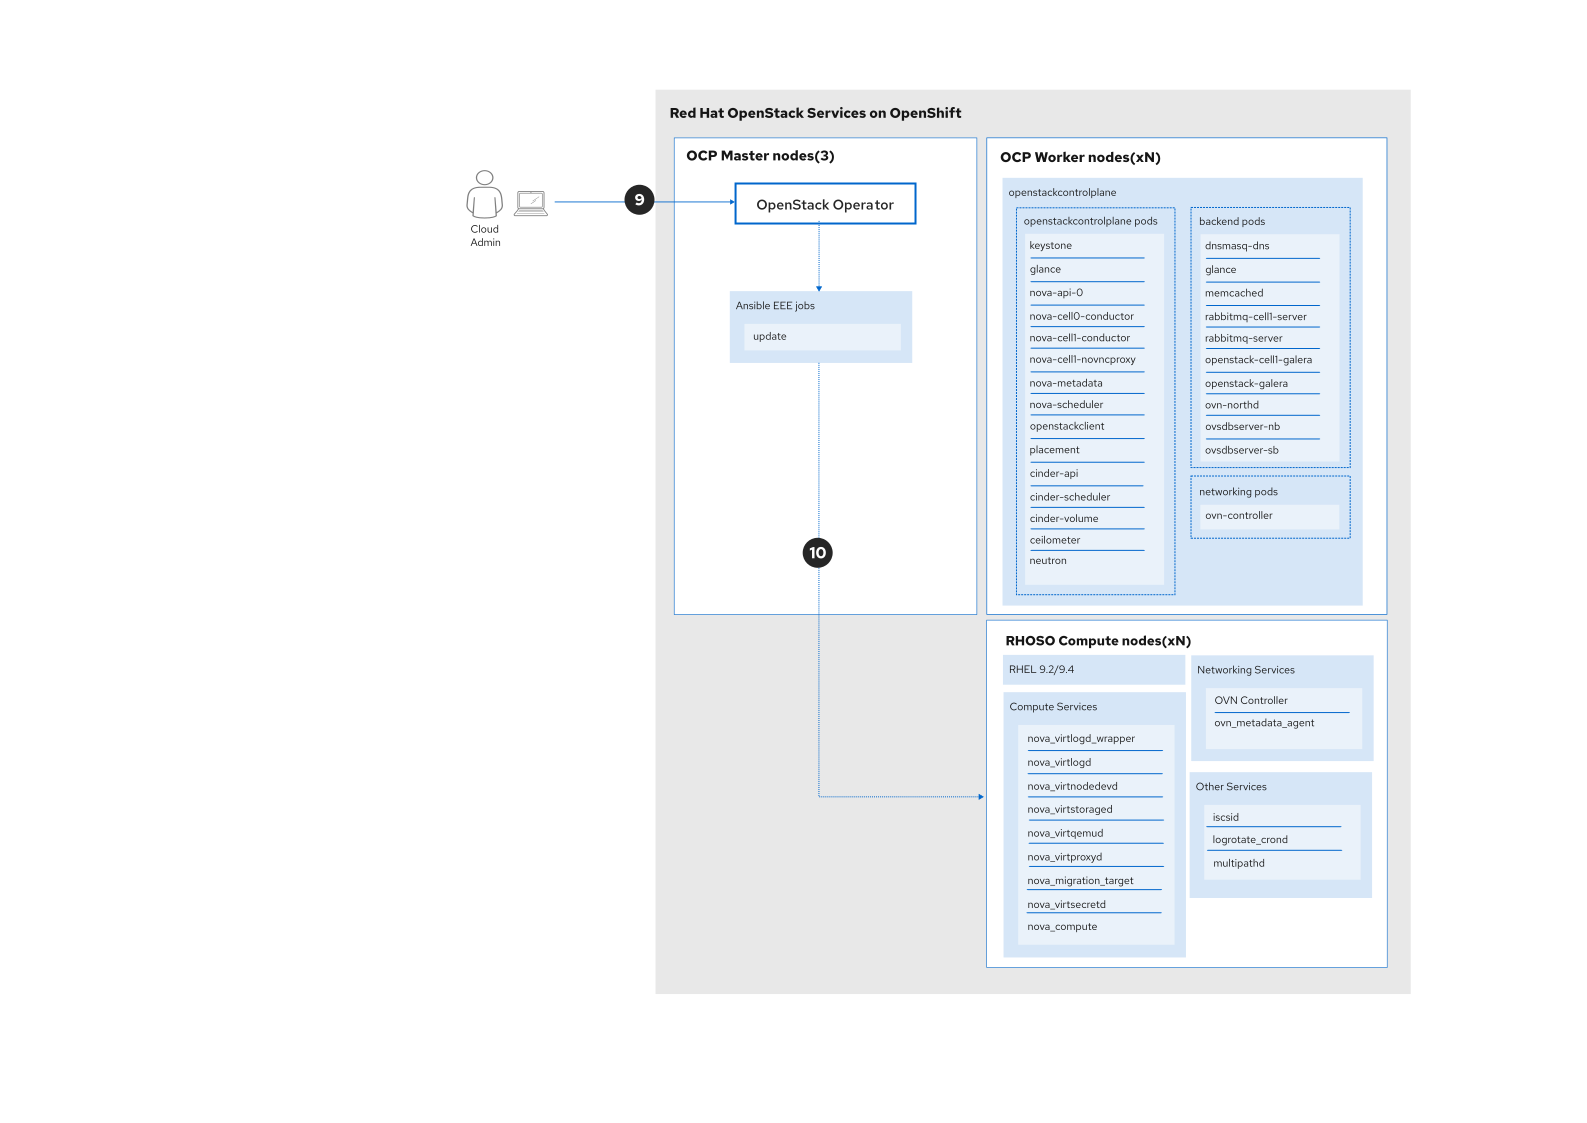Select the ovn-controller networking pod
Image resolution: width=1587 pixels, height=1123 pixels.
(1239, 516)
